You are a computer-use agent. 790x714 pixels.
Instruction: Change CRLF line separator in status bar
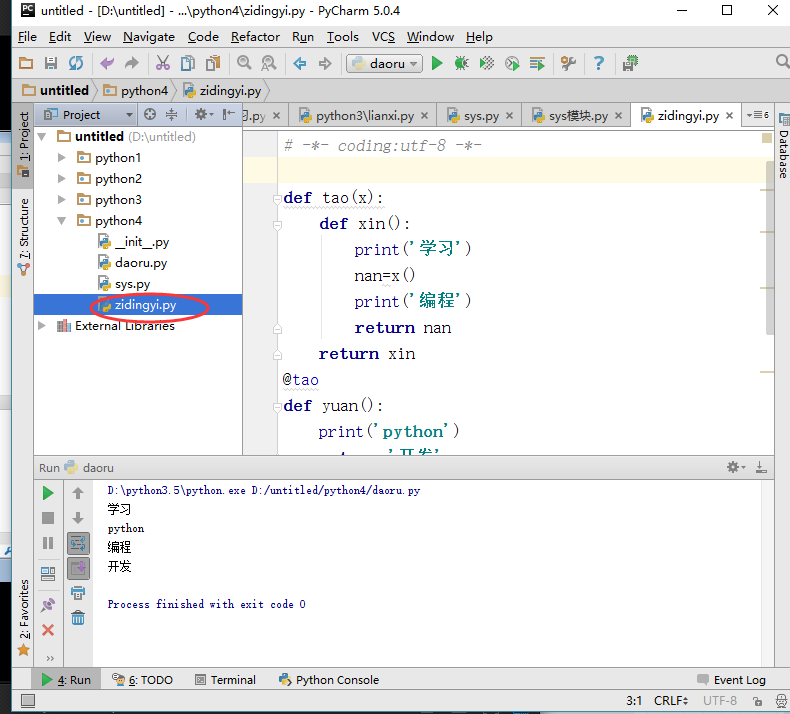(x=671, y=700)
